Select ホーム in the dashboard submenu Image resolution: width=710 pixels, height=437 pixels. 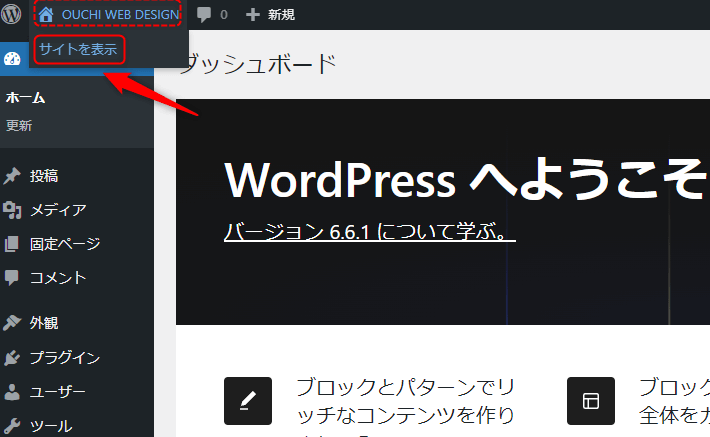click(25, 97)
